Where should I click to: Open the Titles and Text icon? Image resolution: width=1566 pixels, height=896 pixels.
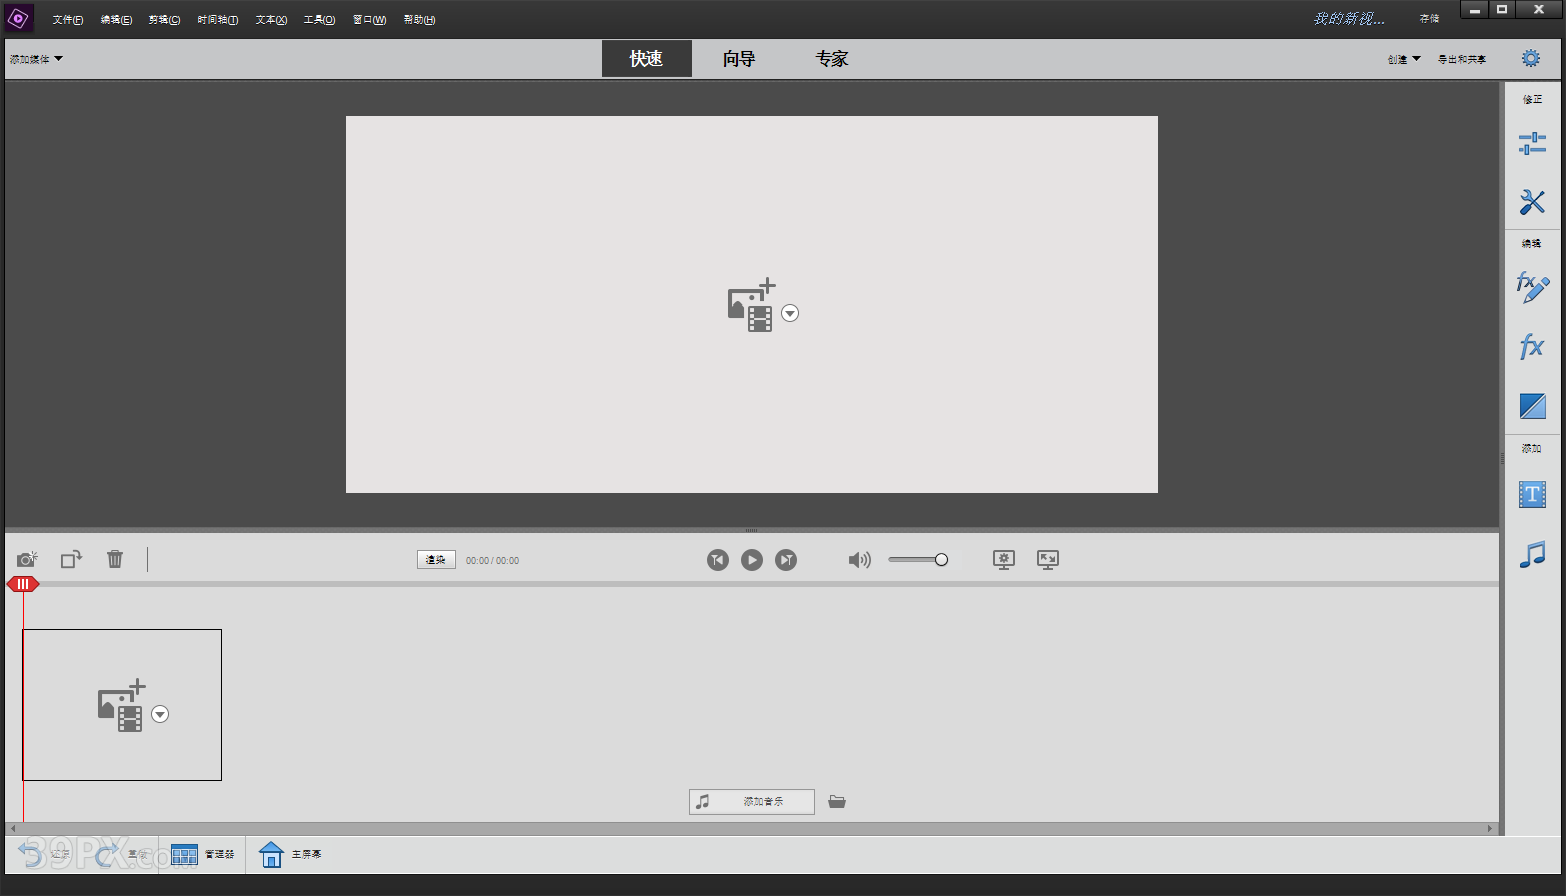pyautogui.click(x=1531, y=494)
